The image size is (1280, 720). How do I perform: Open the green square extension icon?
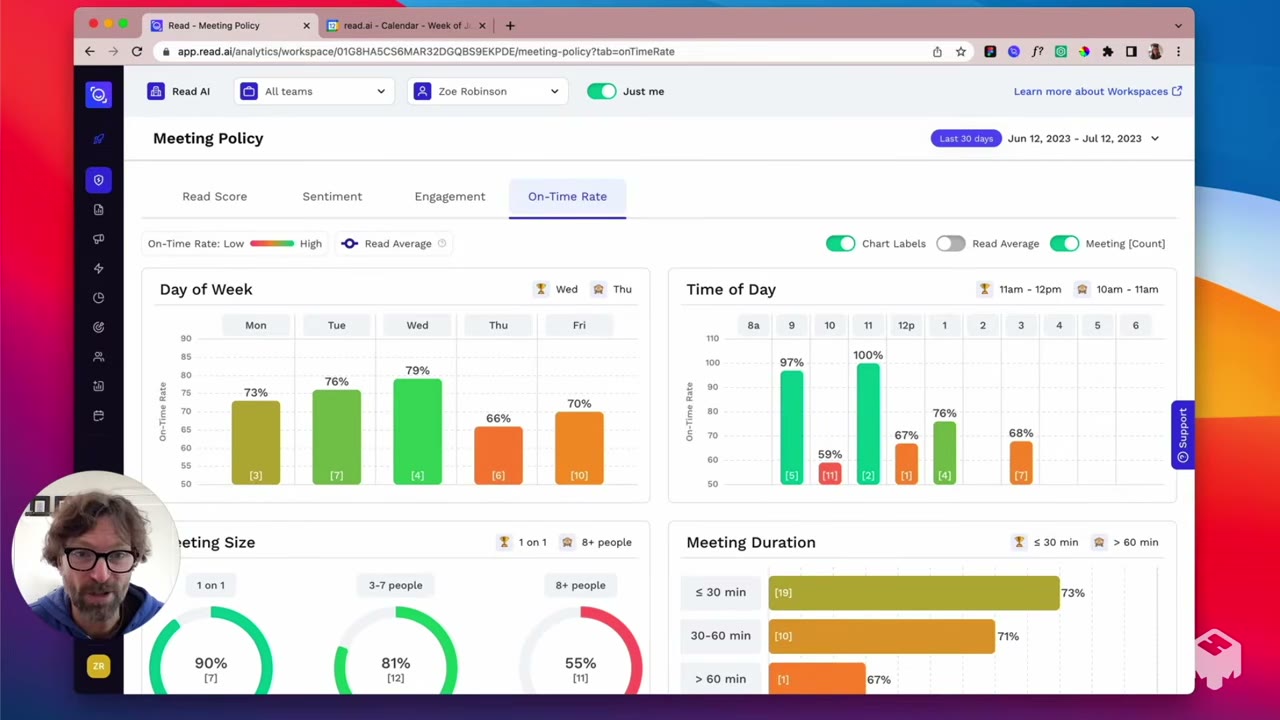[1060, 51]
